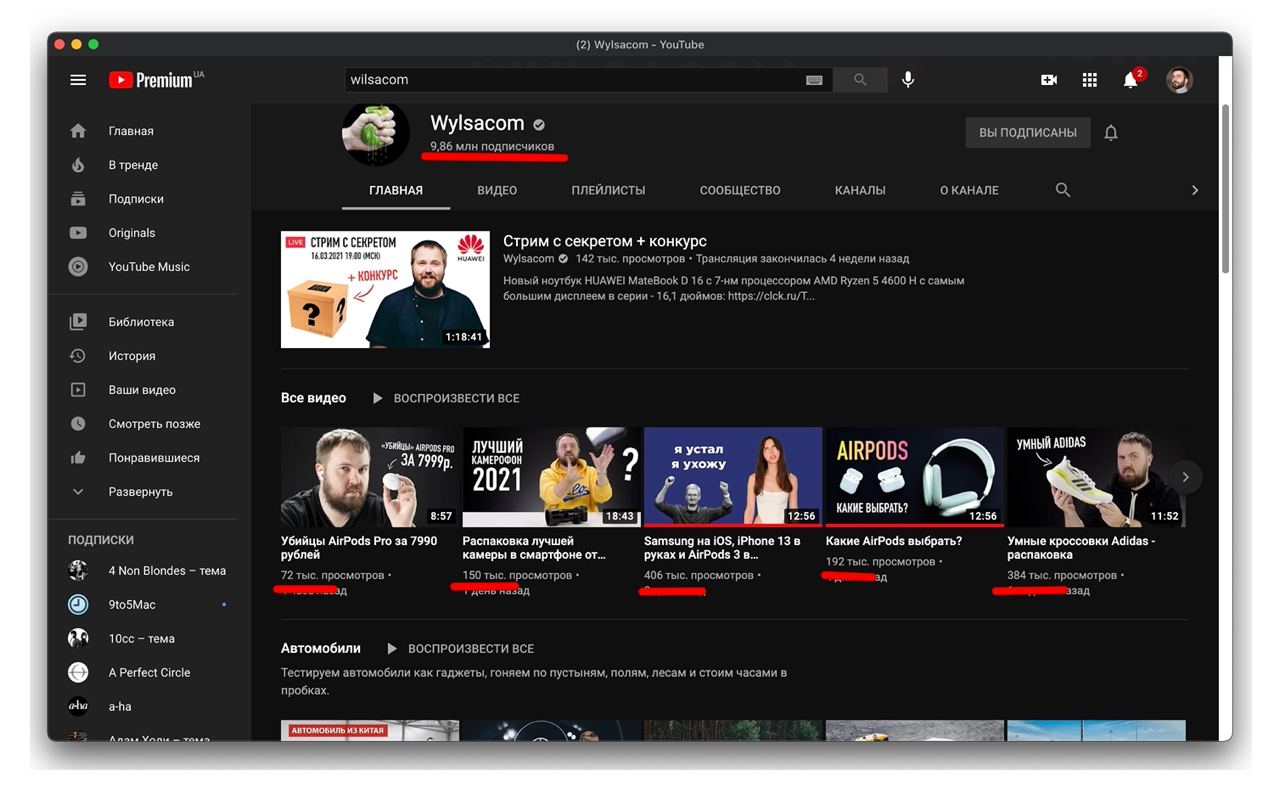
Task: Open Wylsacom link under stream title
Action: 528,259
